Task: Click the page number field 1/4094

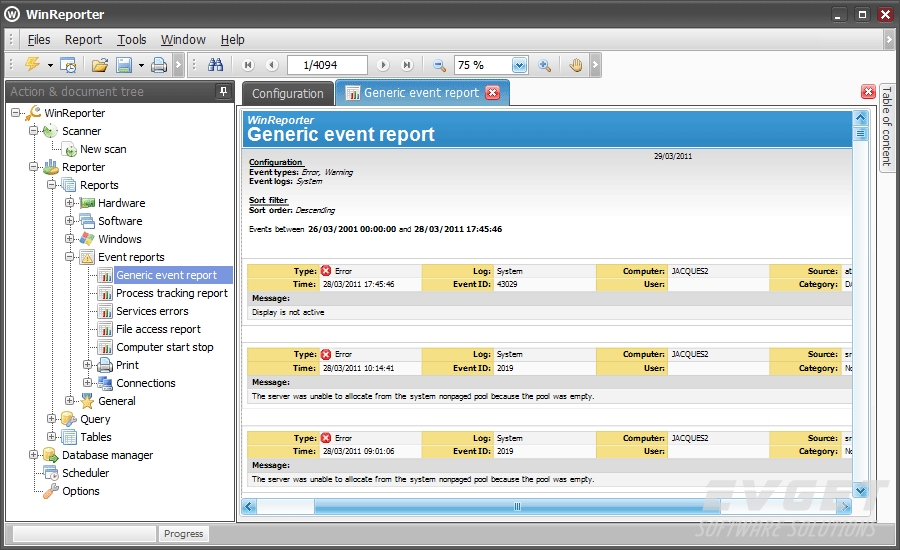Action: pyautogui.click(x=327, y=65)
